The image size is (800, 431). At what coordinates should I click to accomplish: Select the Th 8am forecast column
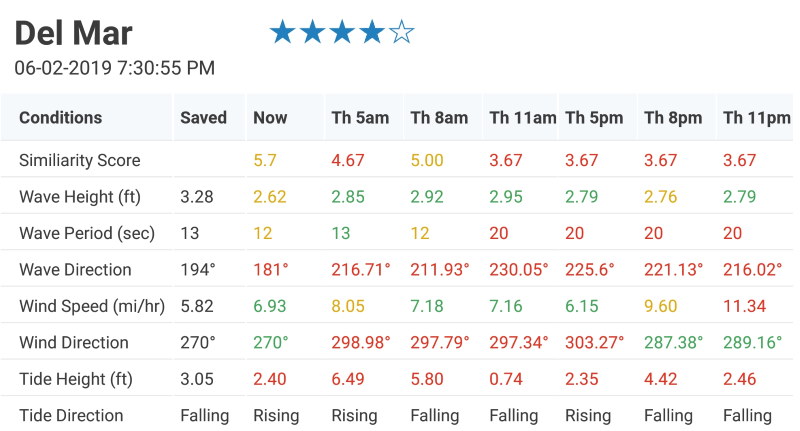click(x=439, y=118)
